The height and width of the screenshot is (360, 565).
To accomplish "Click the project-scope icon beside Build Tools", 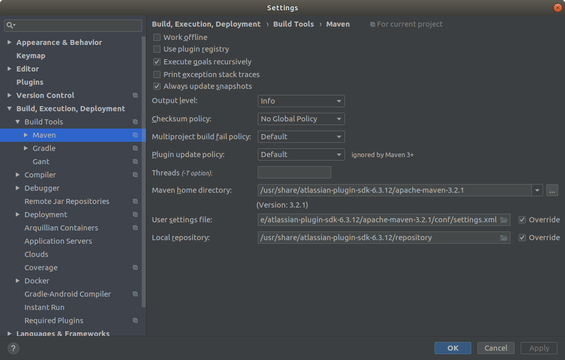I will pos(135,122).
